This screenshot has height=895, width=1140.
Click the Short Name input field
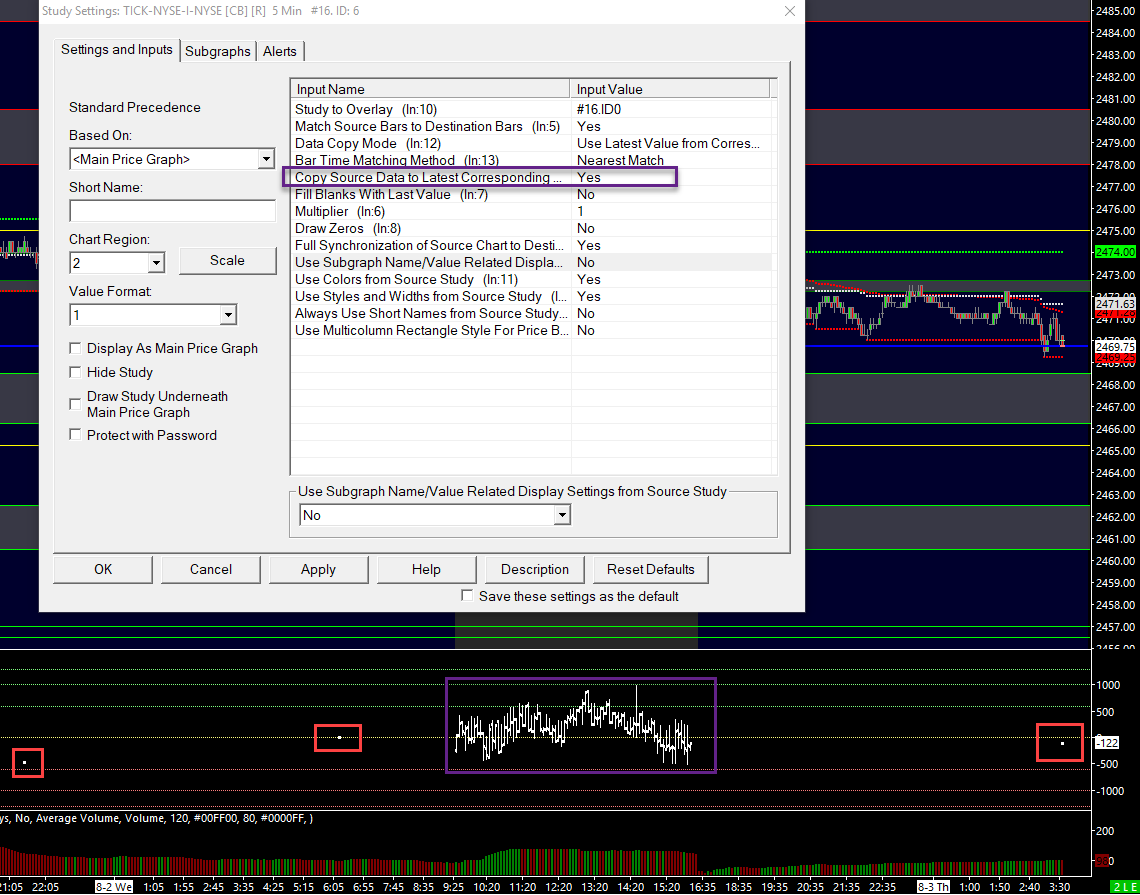[x=172, y=211]
